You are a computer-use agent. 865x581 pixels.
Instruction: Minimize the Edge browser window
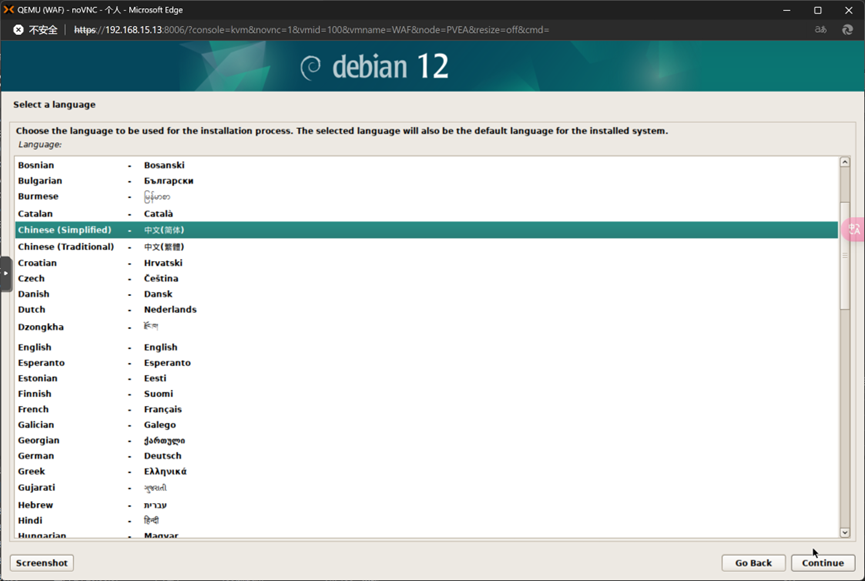click(x=787, y=10)
